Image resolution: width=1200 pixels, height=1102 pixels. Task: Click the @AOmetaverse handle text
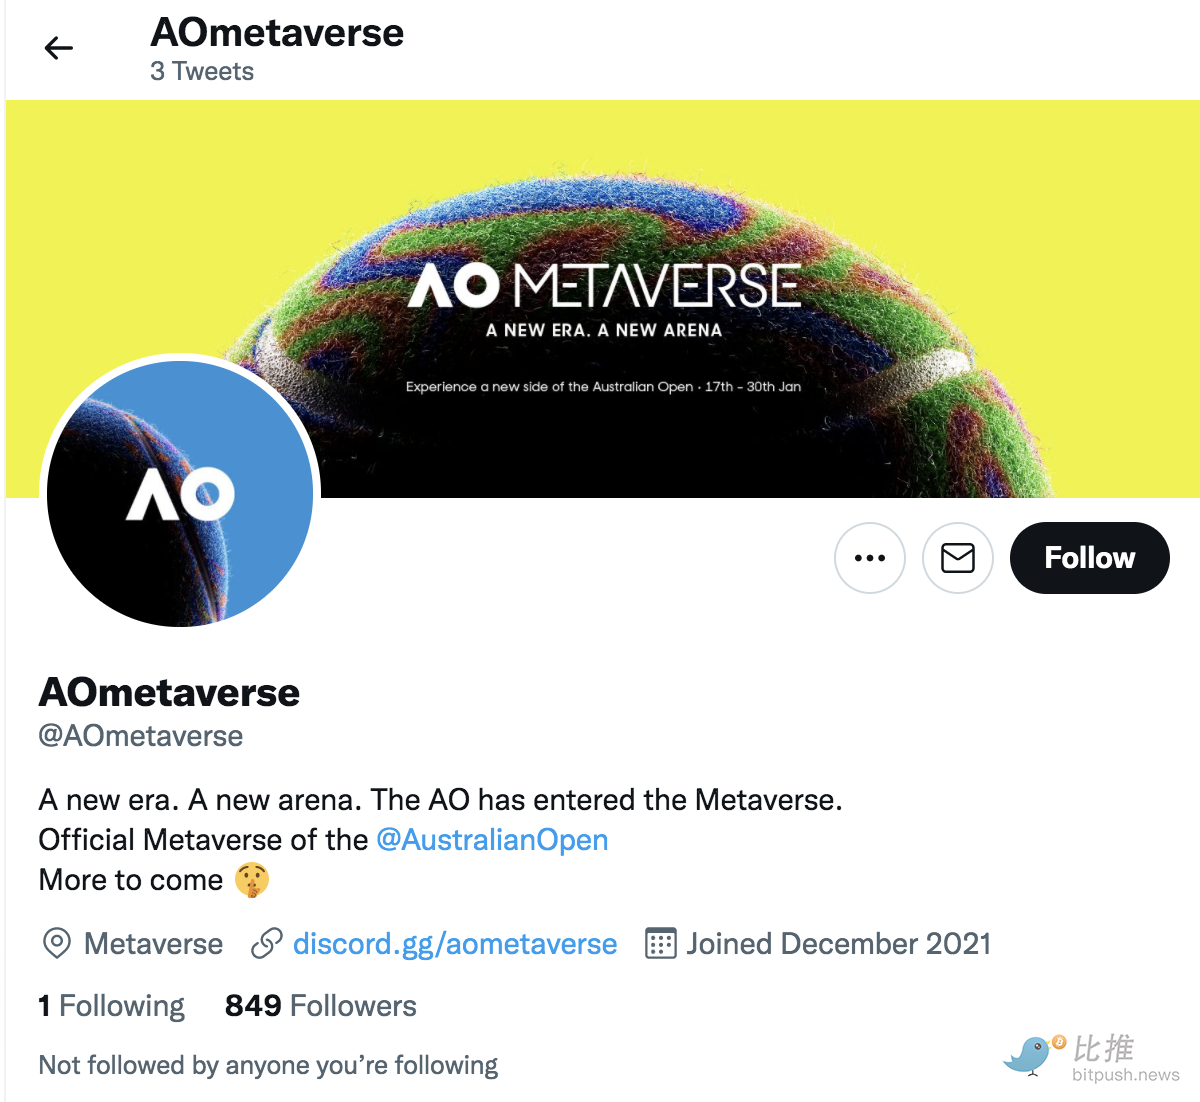[141, 736]
